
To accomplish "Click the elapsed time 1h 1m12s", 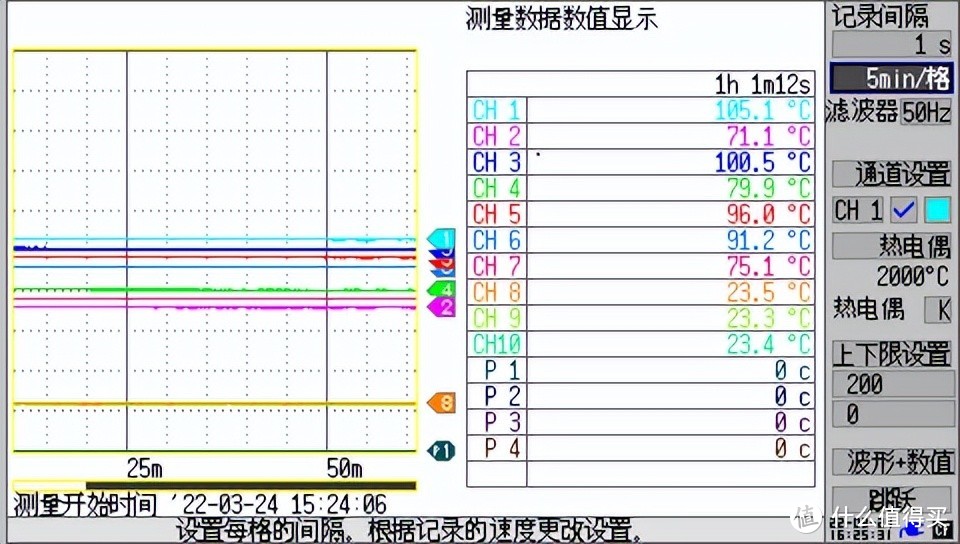I will 762,84.
